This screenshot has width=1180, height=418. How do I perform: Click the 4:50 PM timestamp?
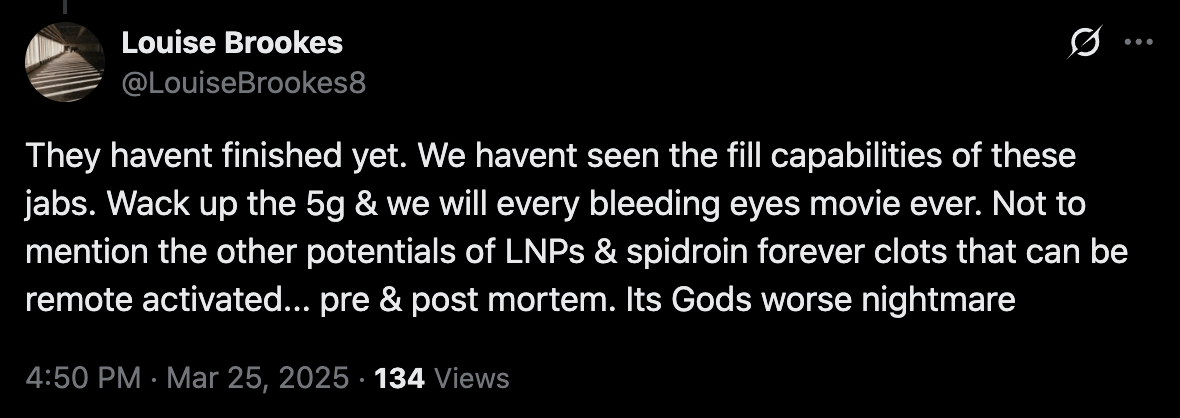pos(82,379)
